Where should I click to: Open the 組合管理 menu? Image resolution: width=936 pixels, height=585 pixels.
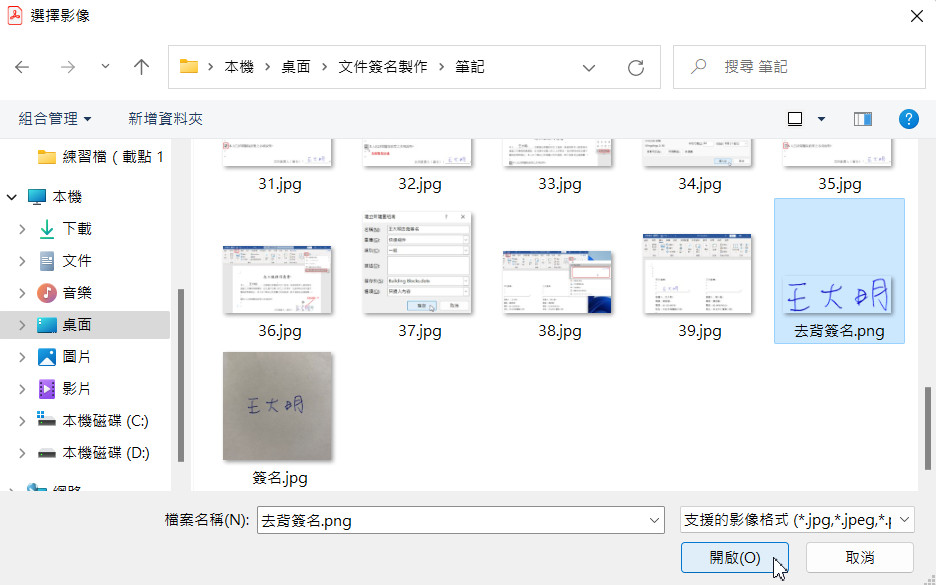pos(55,119)
